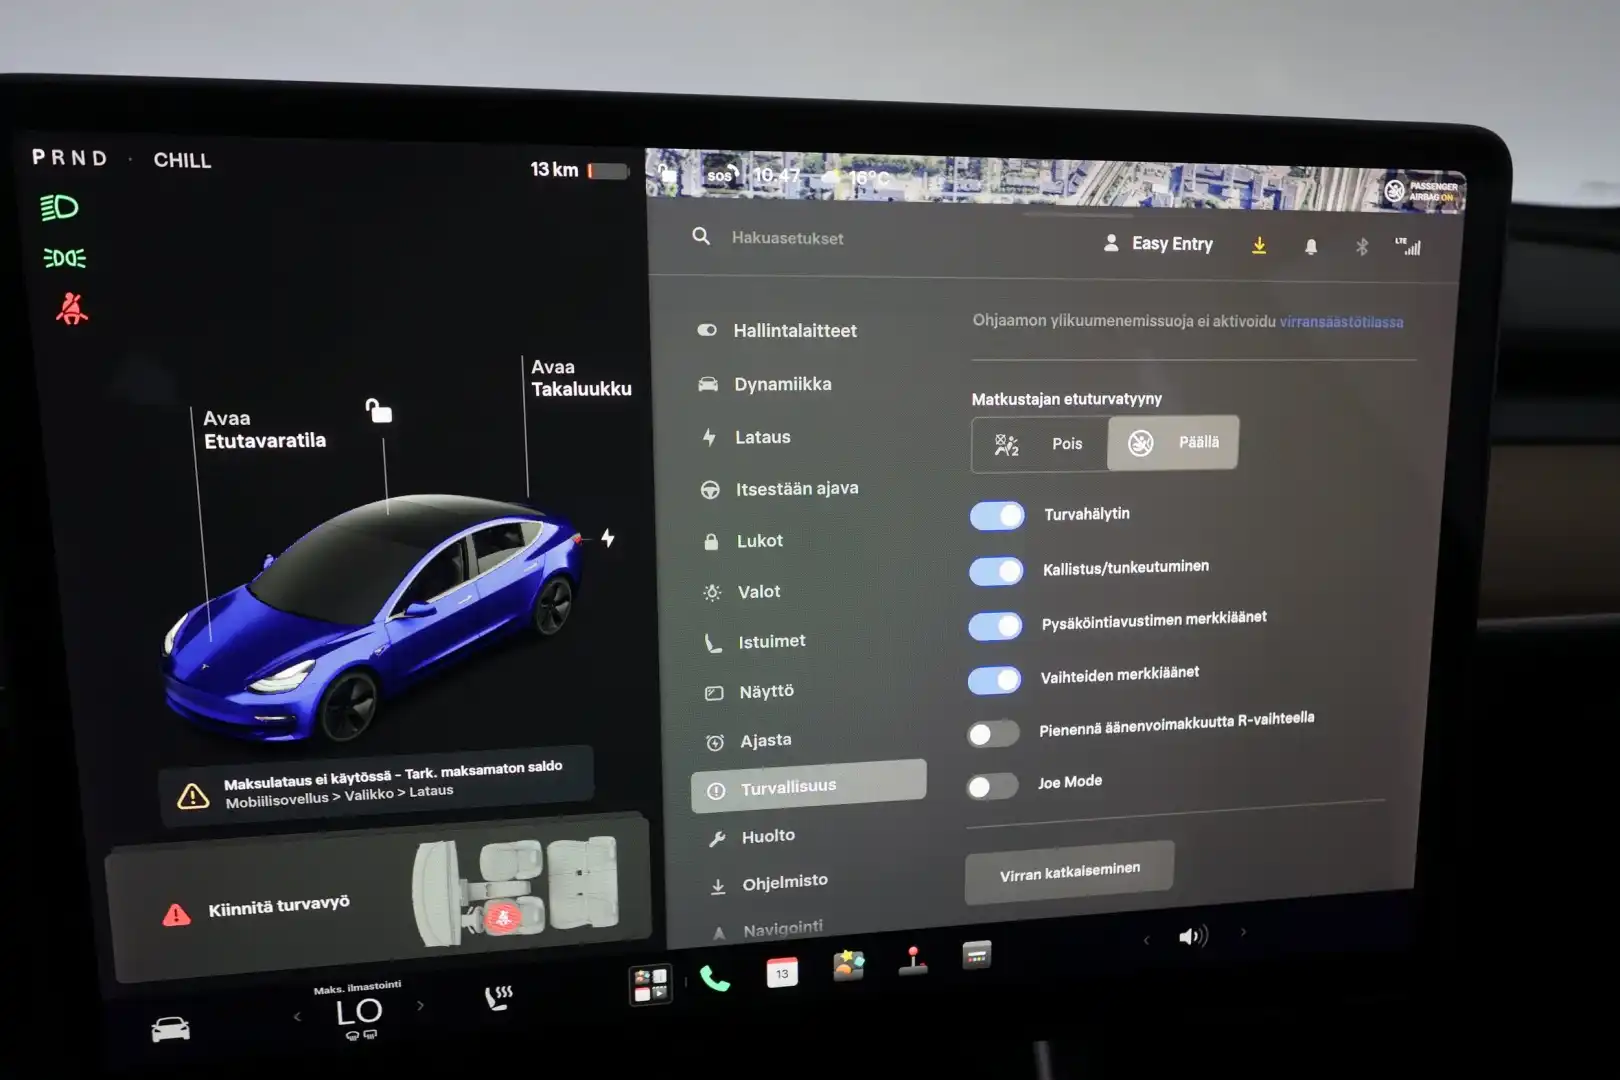Viewport: 1620px width, 1080px height.
Task: Raise volume with right arrow
Action: click(1243, 932)
